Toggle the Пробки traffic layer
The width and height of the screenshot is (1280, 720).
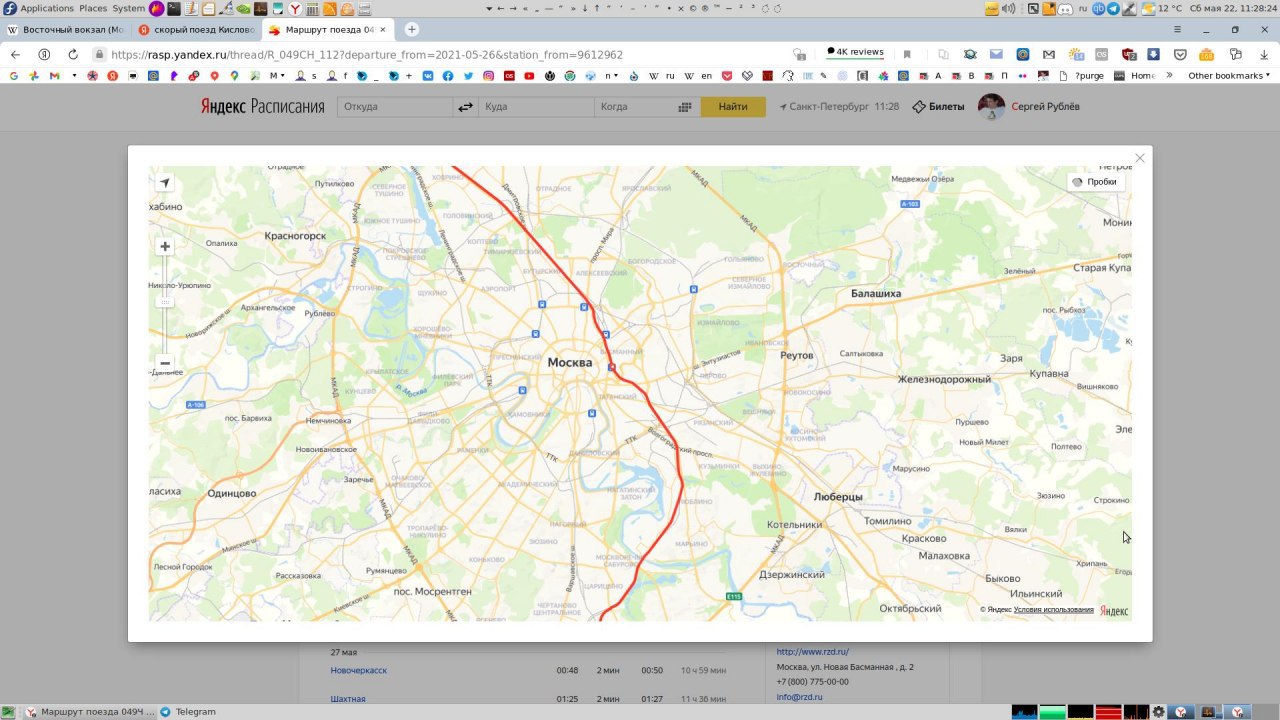click(x=1095, y=182)
